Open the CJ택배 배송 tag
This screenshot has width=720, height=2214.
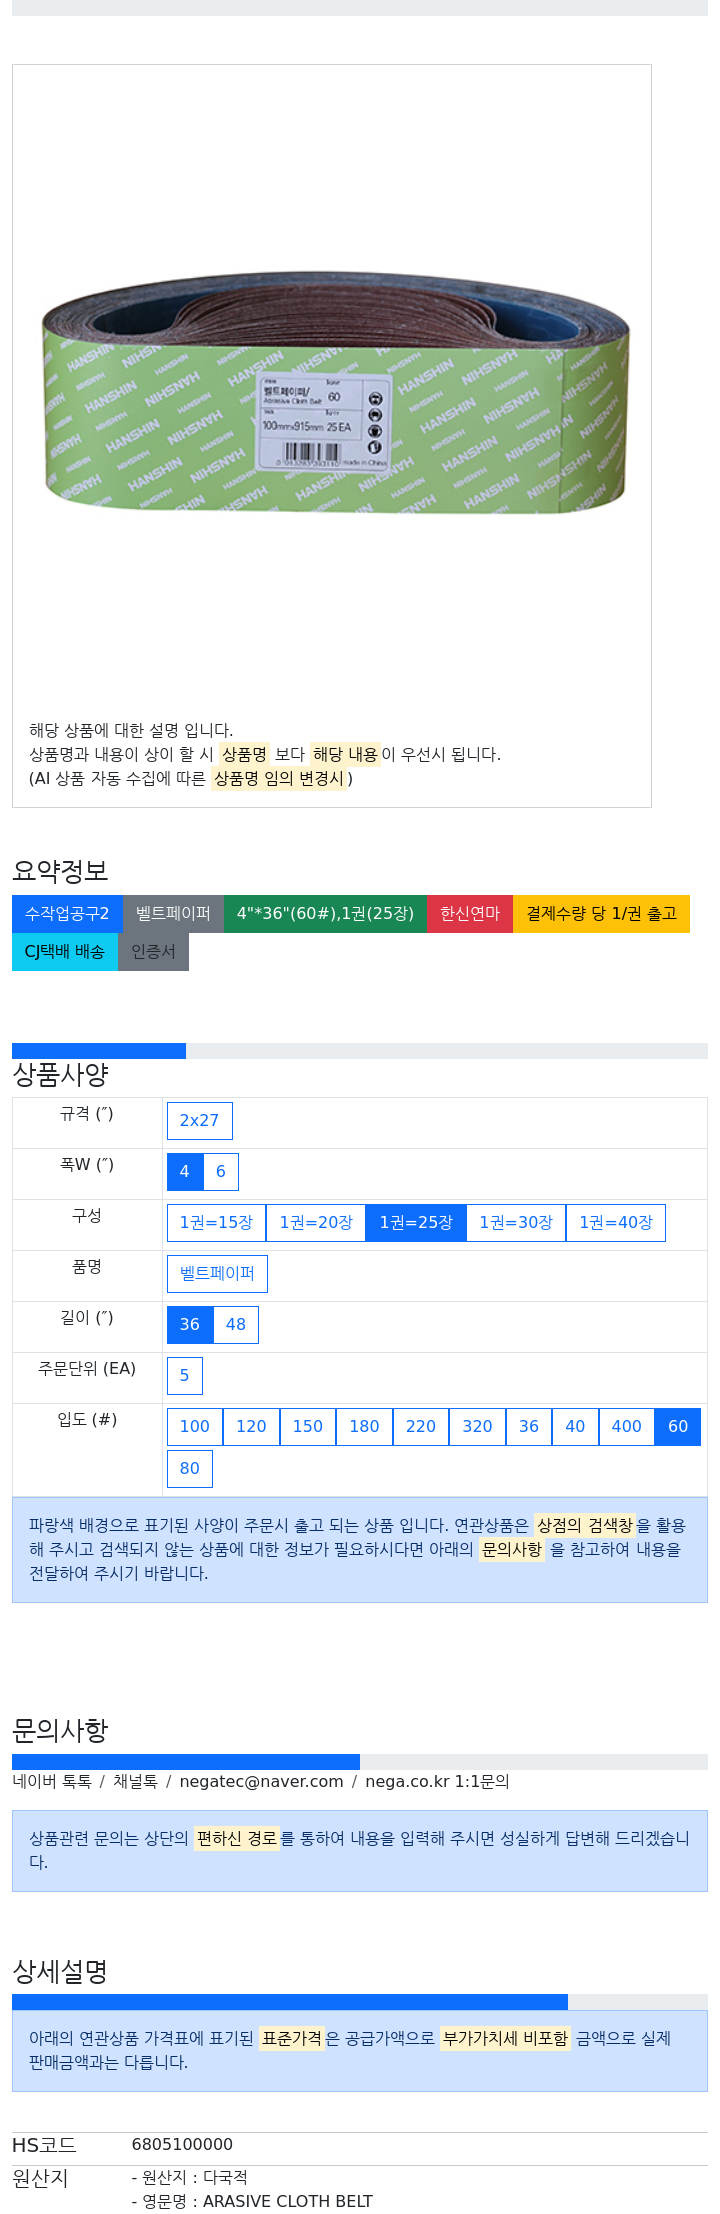[x=65, y=952]
